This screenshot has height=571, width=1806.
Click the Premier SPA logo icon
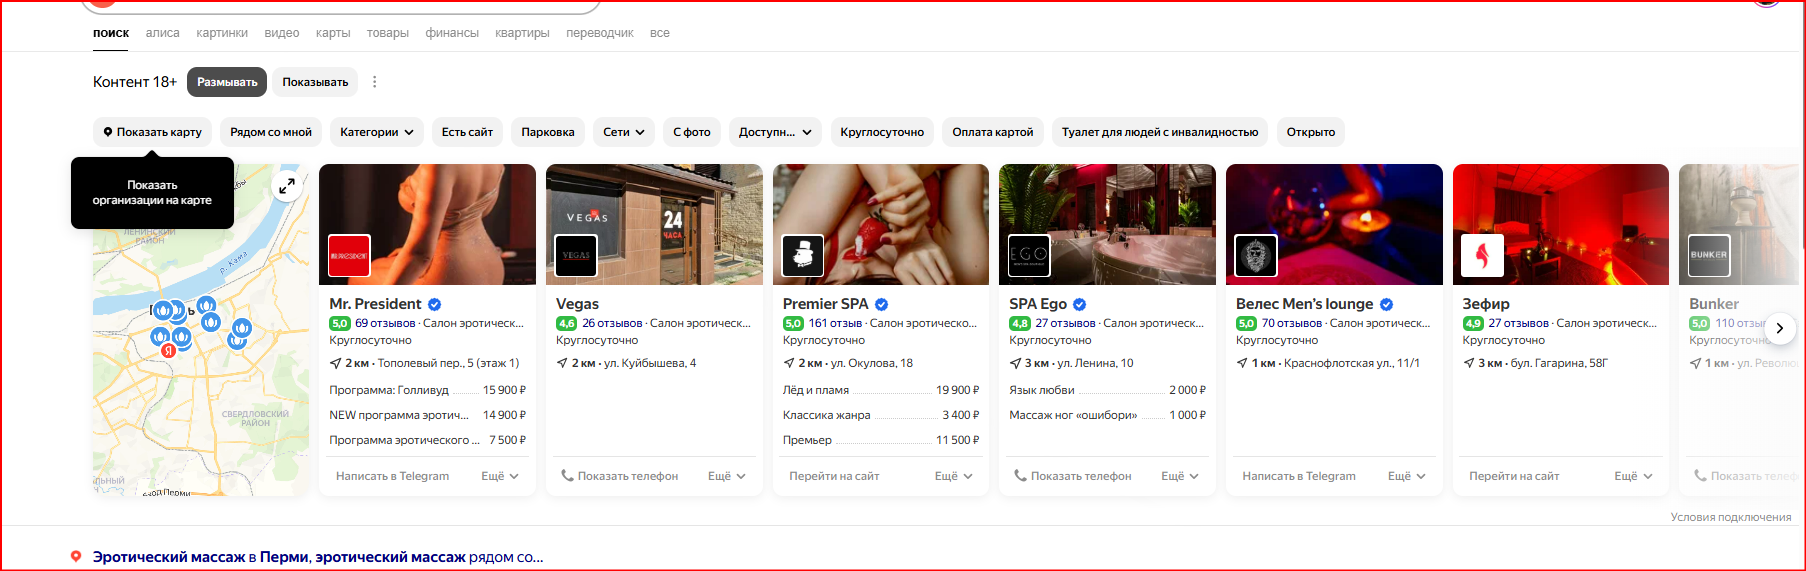803,256
